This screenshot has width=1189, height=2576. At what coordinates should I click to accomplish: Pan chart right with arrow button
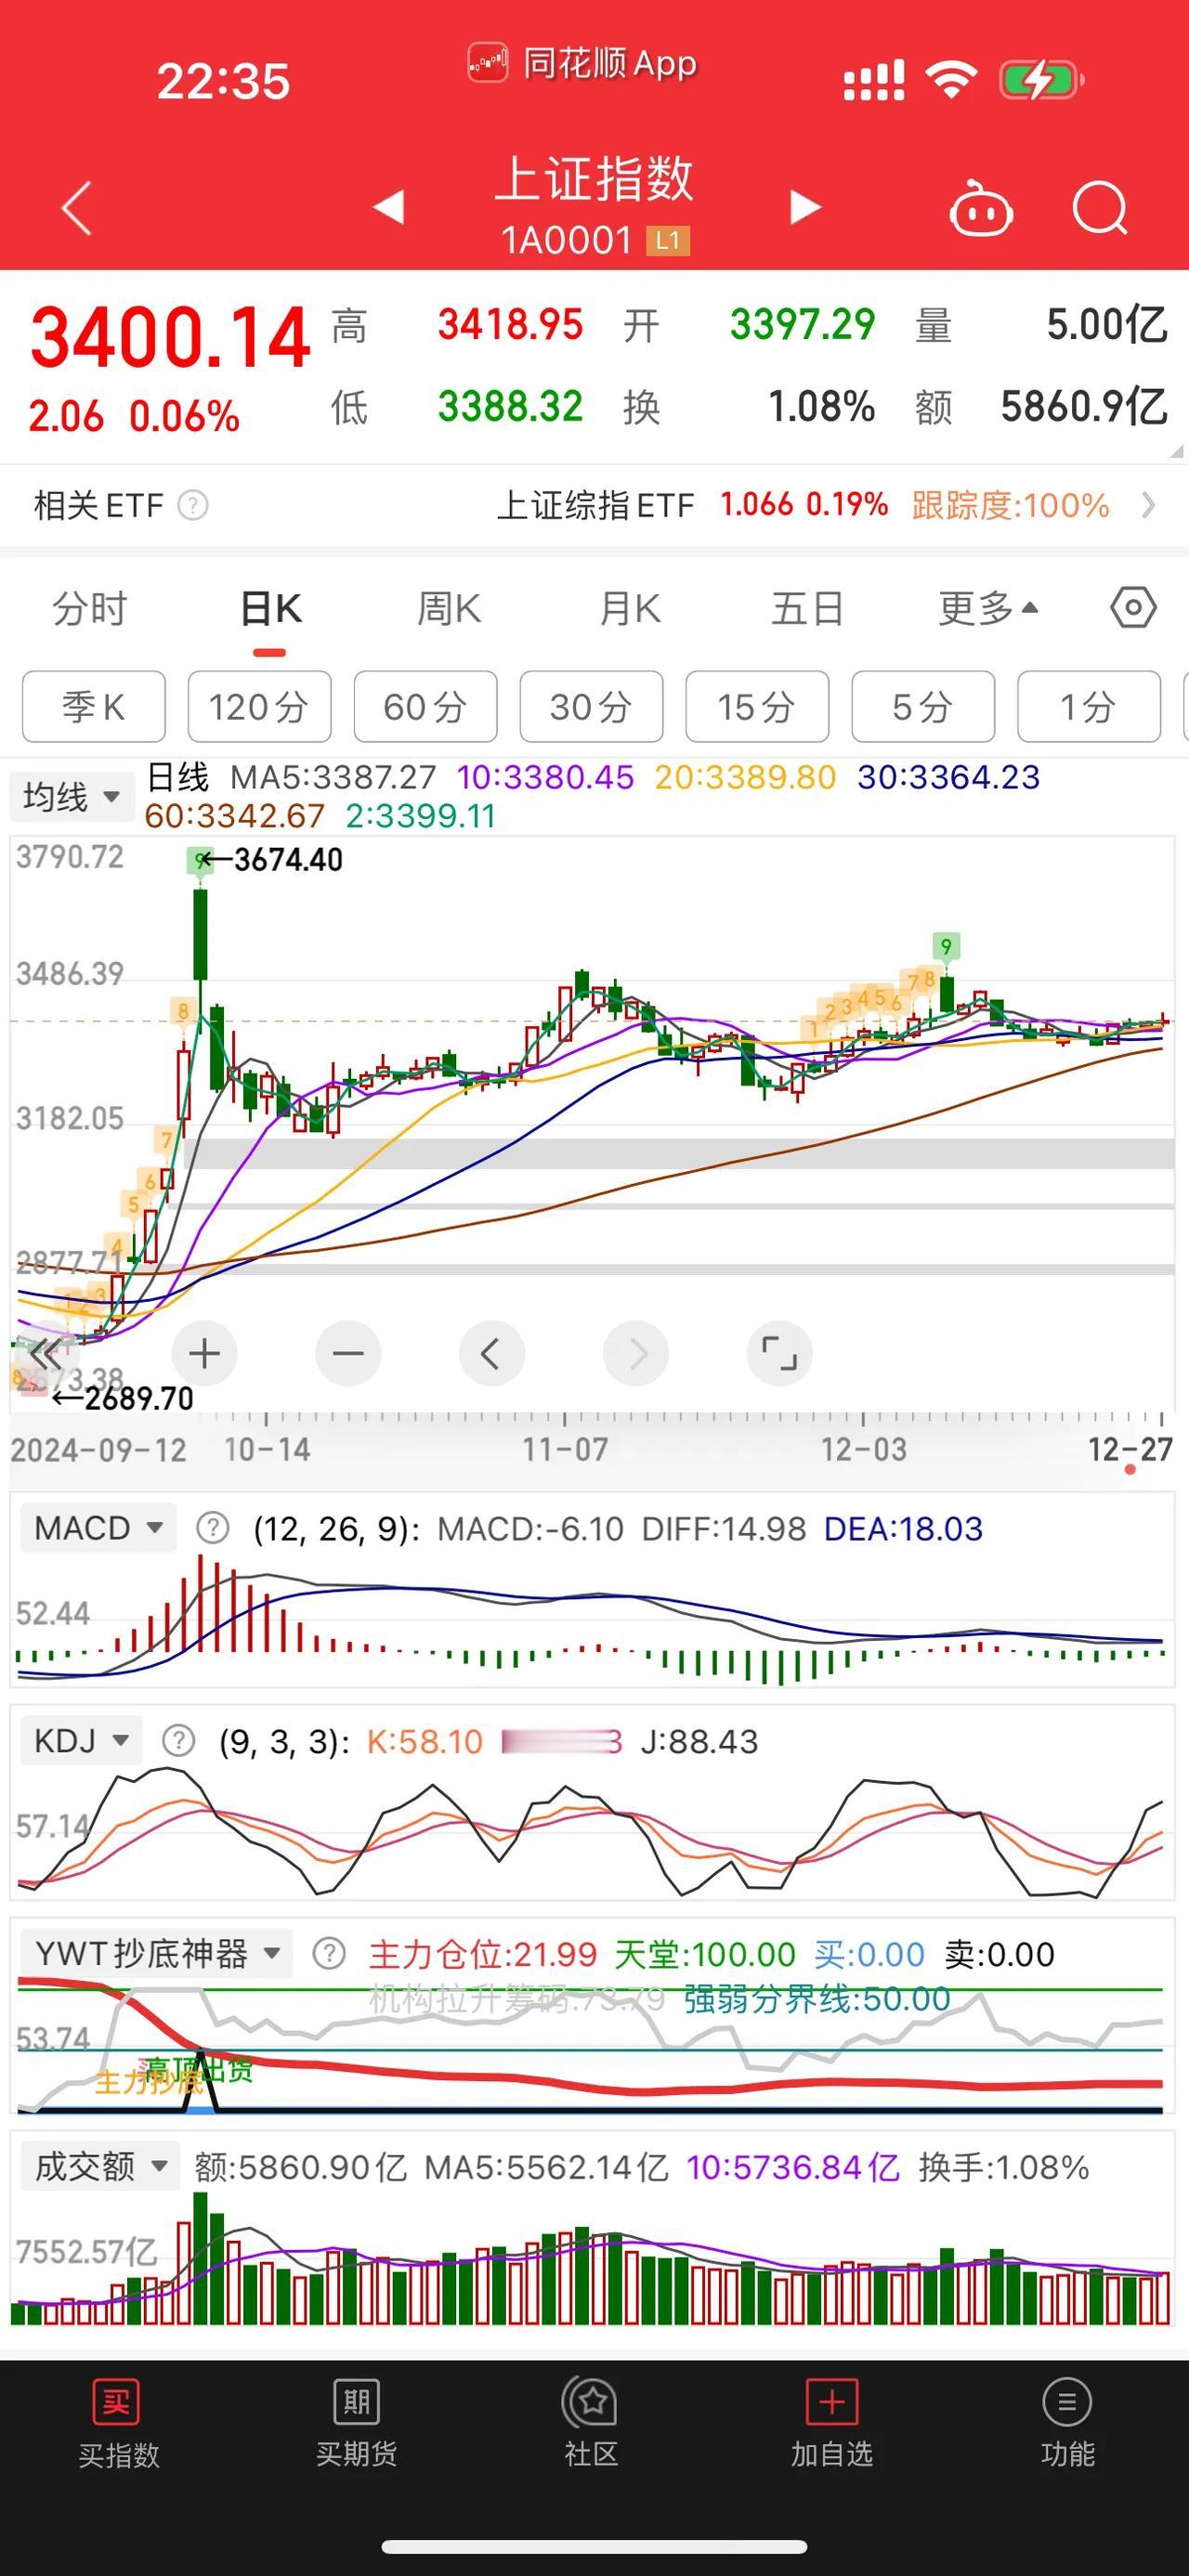(636, 1354)
